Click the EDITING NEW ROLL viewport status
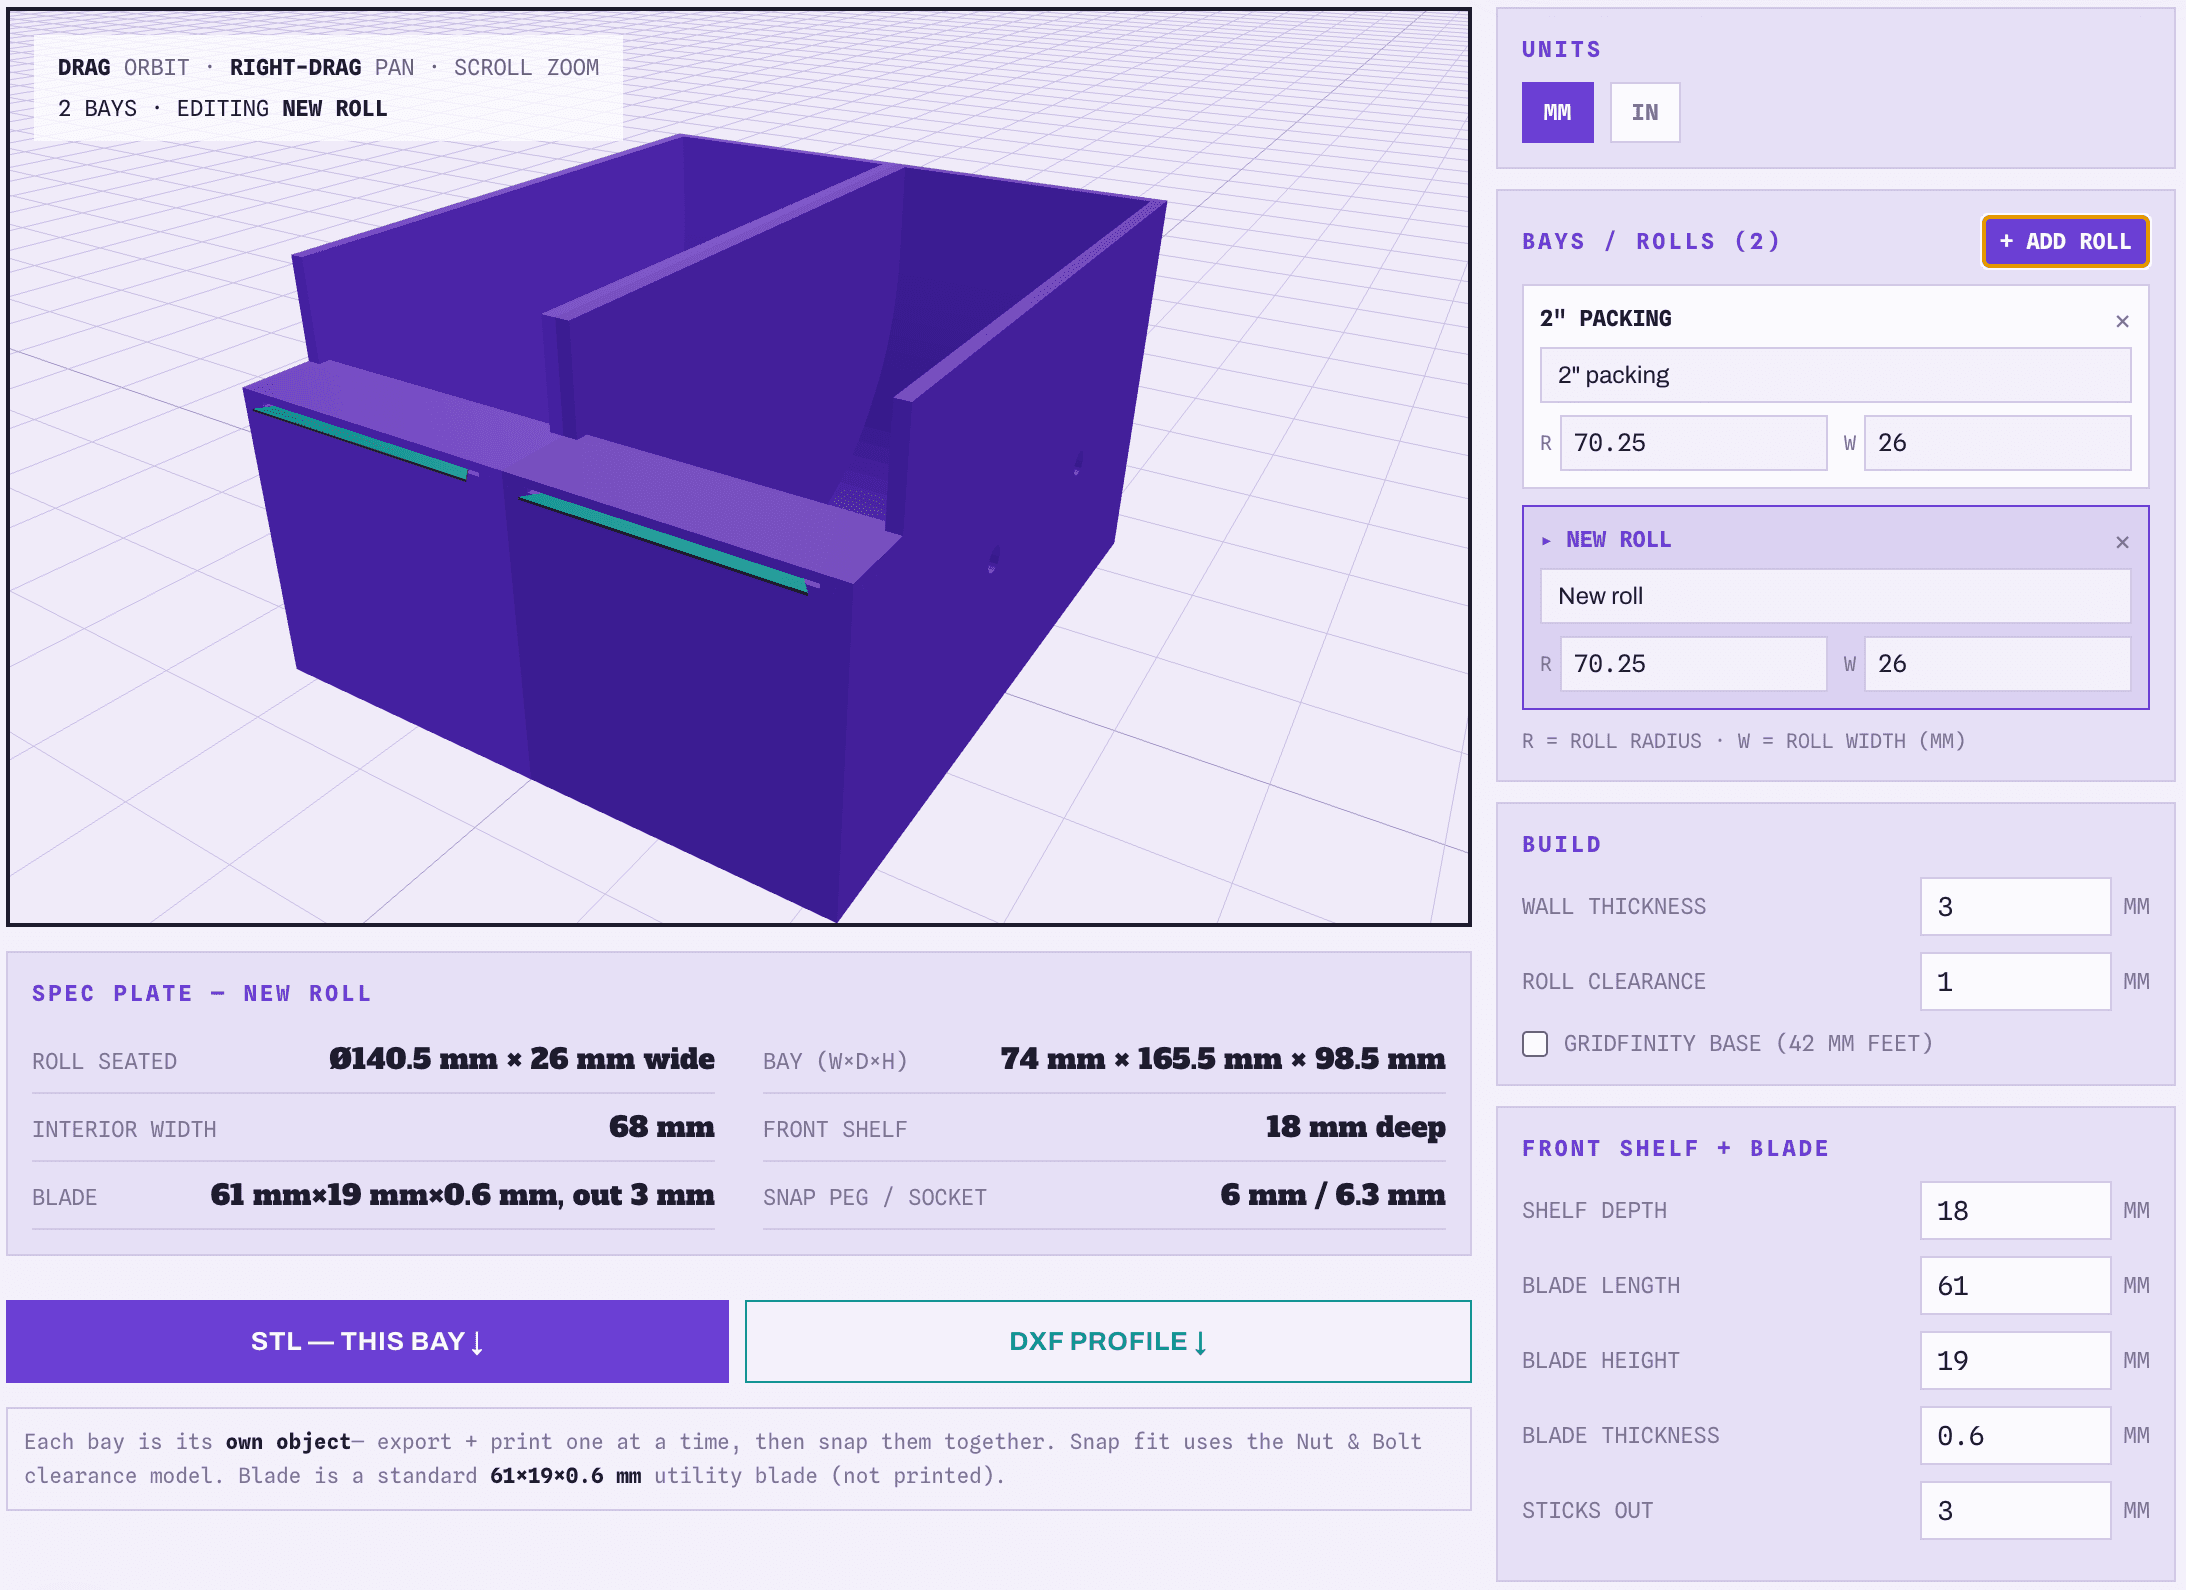The width and height of the screenshot is (2186, 1590). 282,109
